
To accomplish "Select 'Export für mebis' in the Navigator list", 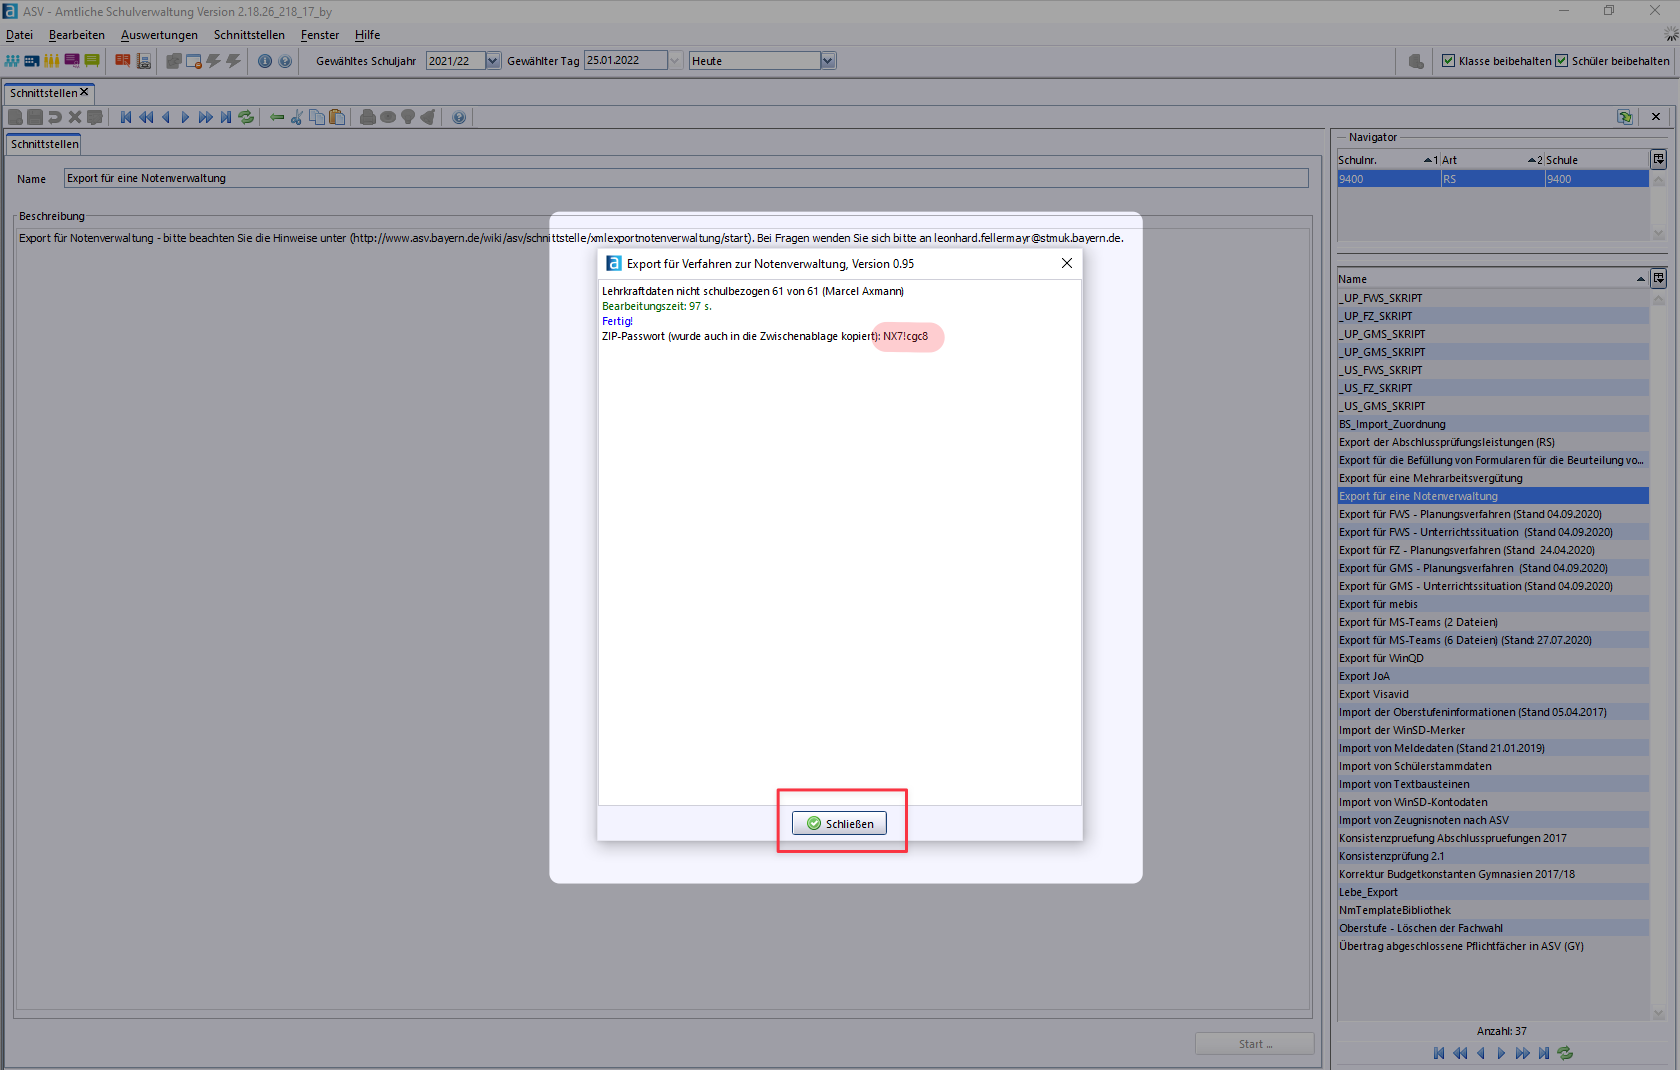I will point(1378,604).
